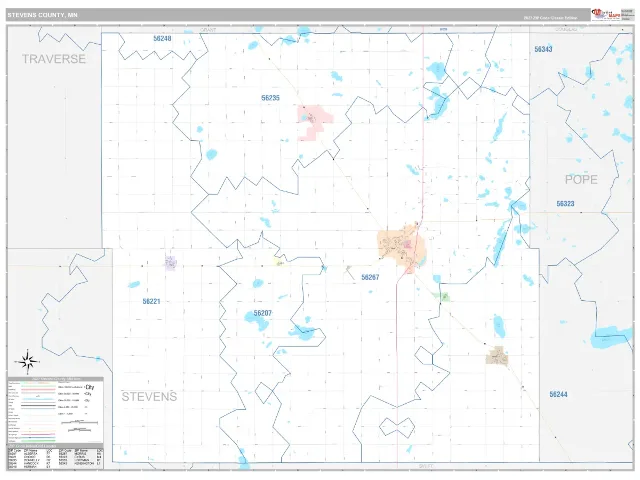Click the large 'City' sample in legend
Viewport: 640px width, 480px height.
(90, 387)
